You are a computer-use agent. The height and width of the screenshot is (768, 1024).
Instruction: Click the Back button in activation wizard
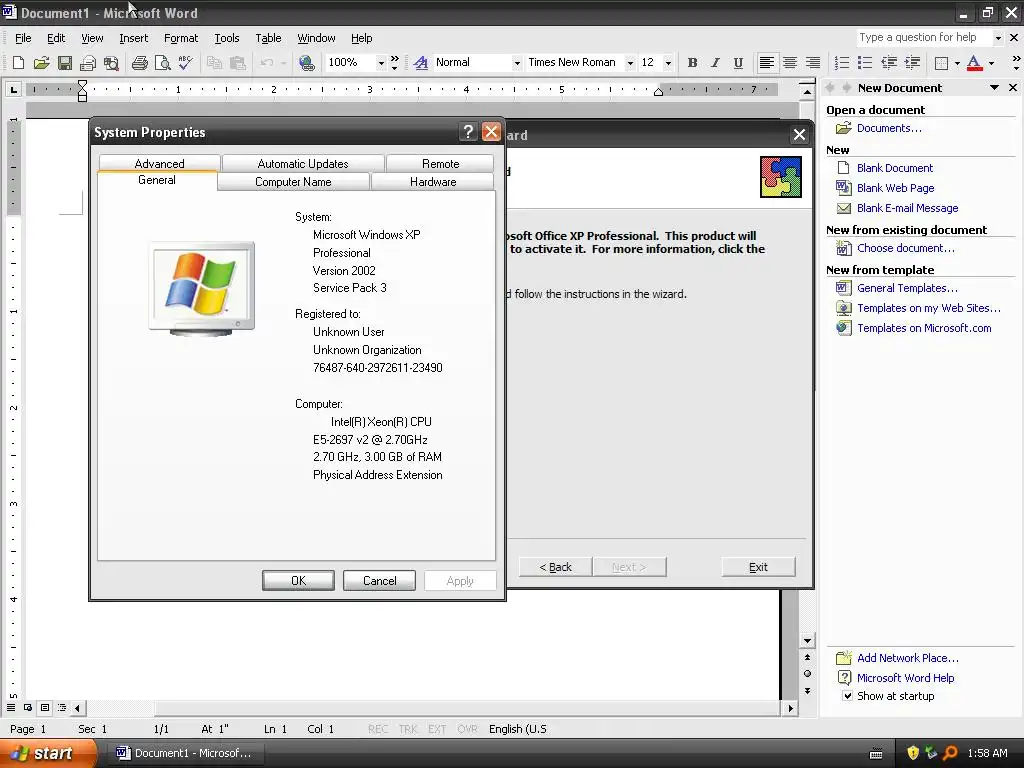tap(556, 567)
